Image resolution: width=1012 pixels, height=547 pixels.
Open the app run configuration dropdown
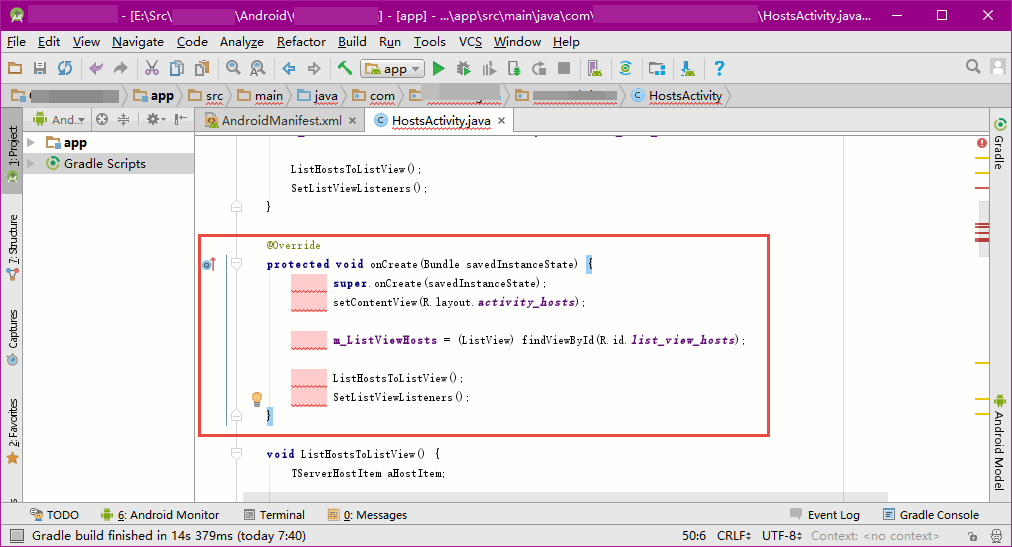pyautogui.click(x=392, y=68)
